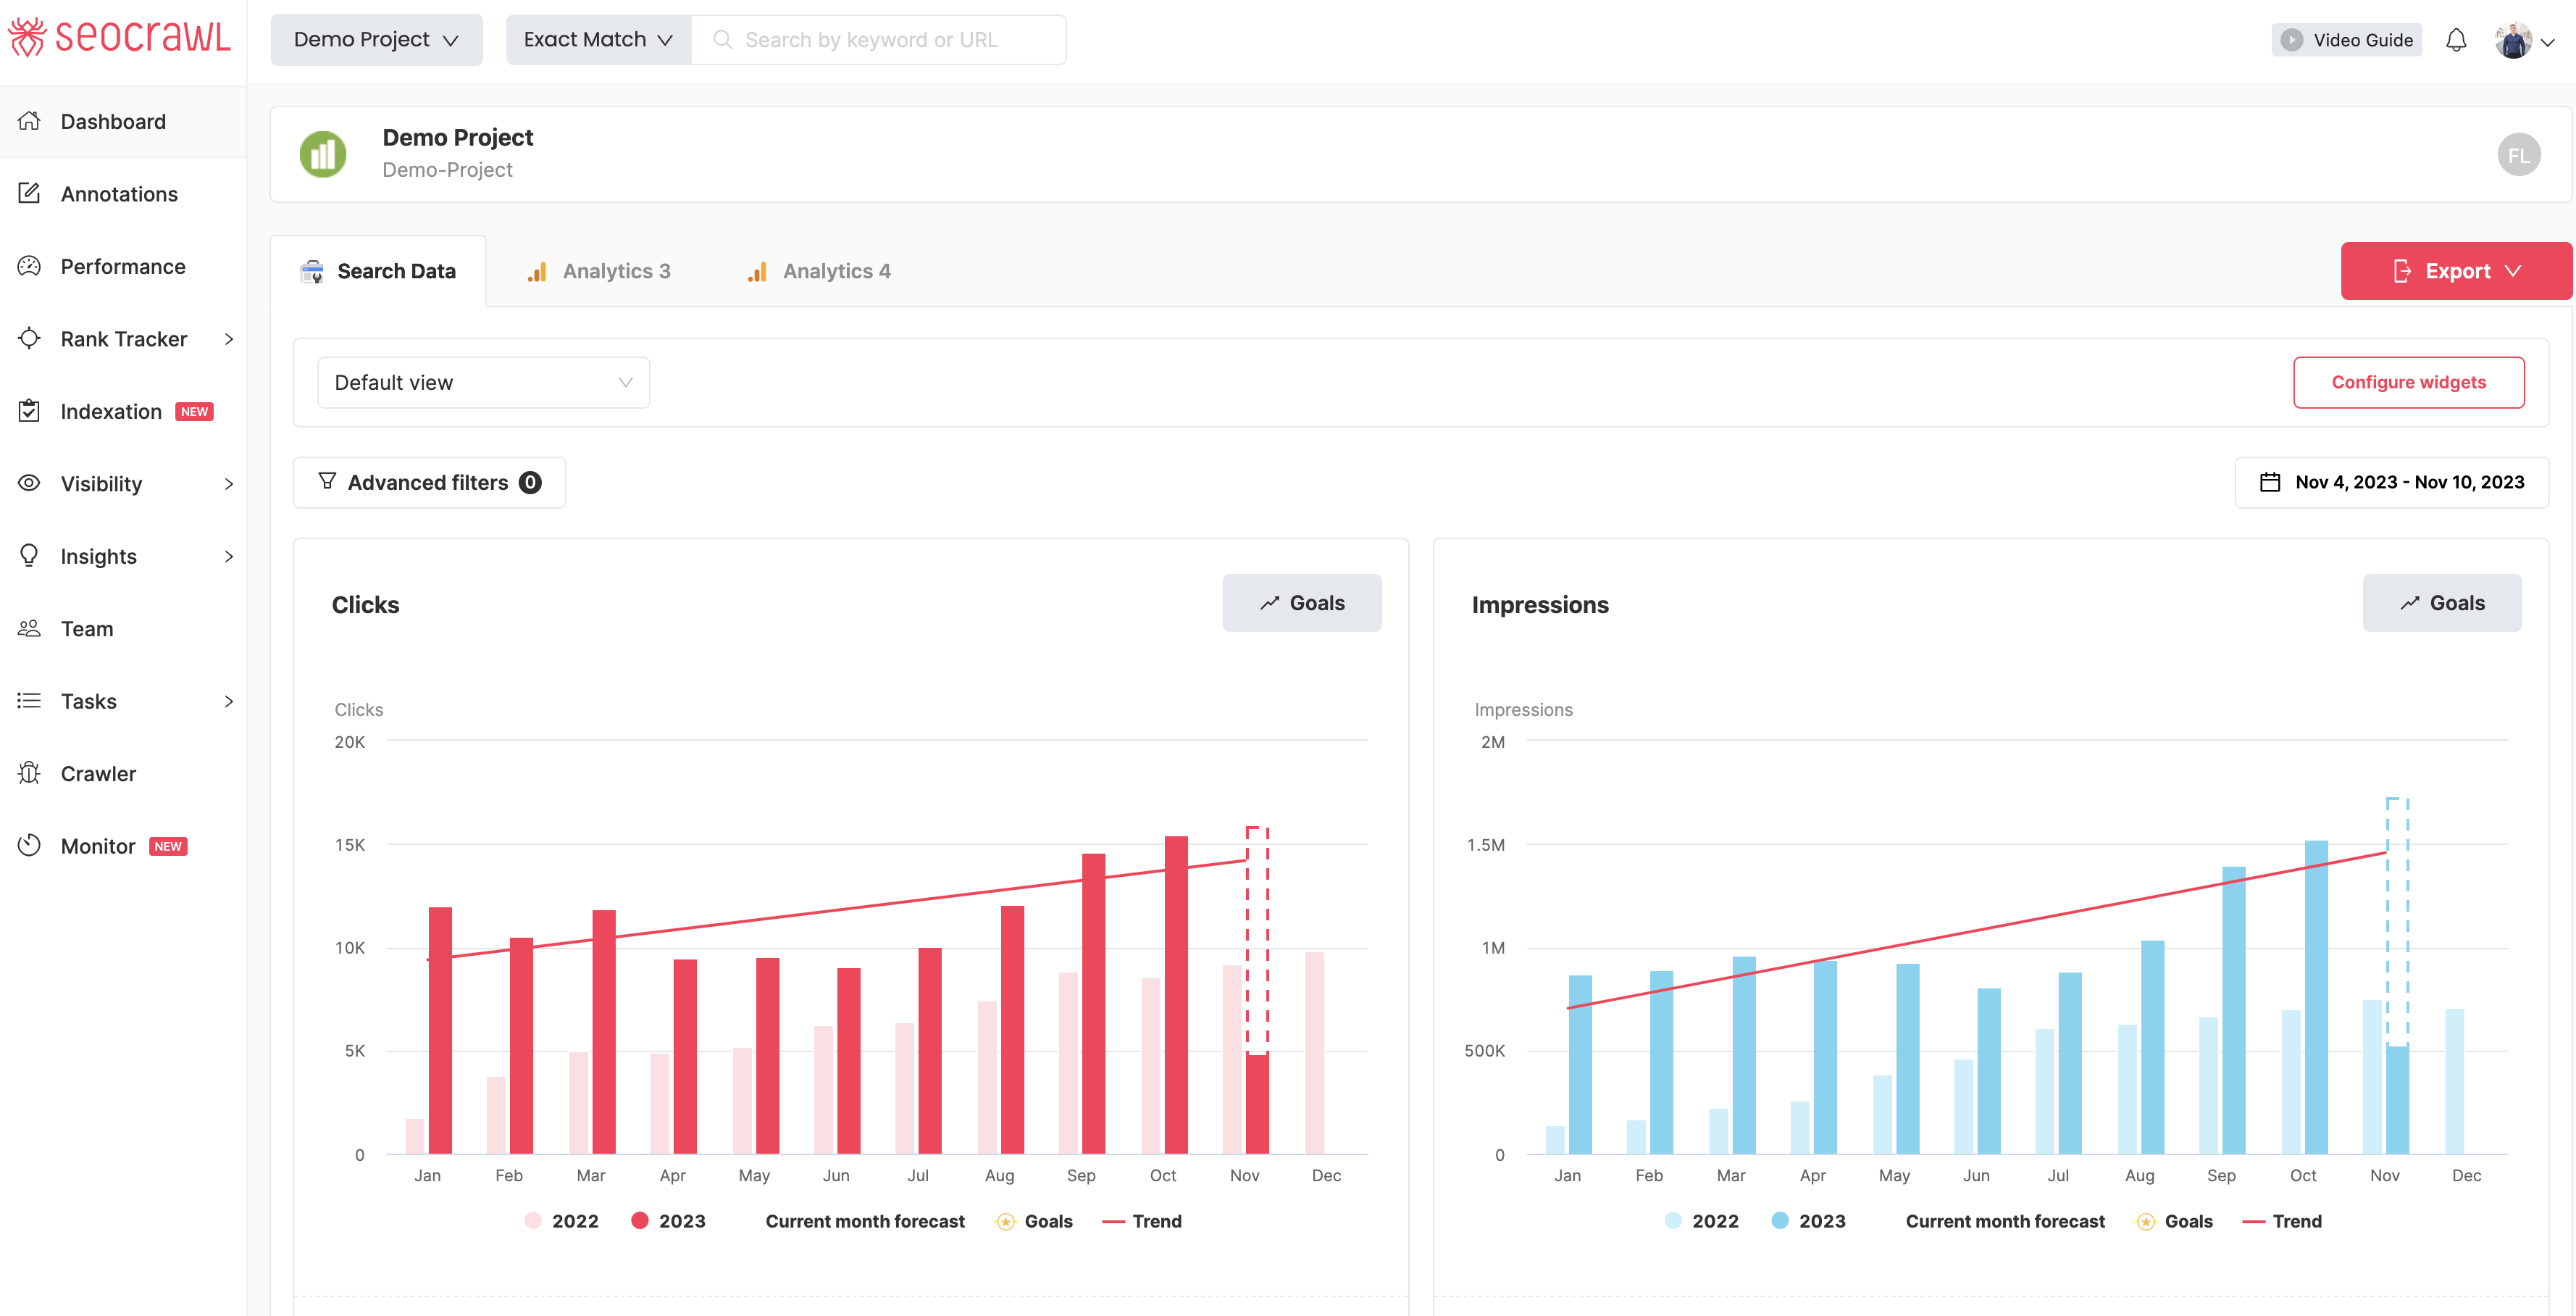Expand the Rank Tracker menu item
This screenshot has width=2576, height=1316.
(x=230, y=338)
